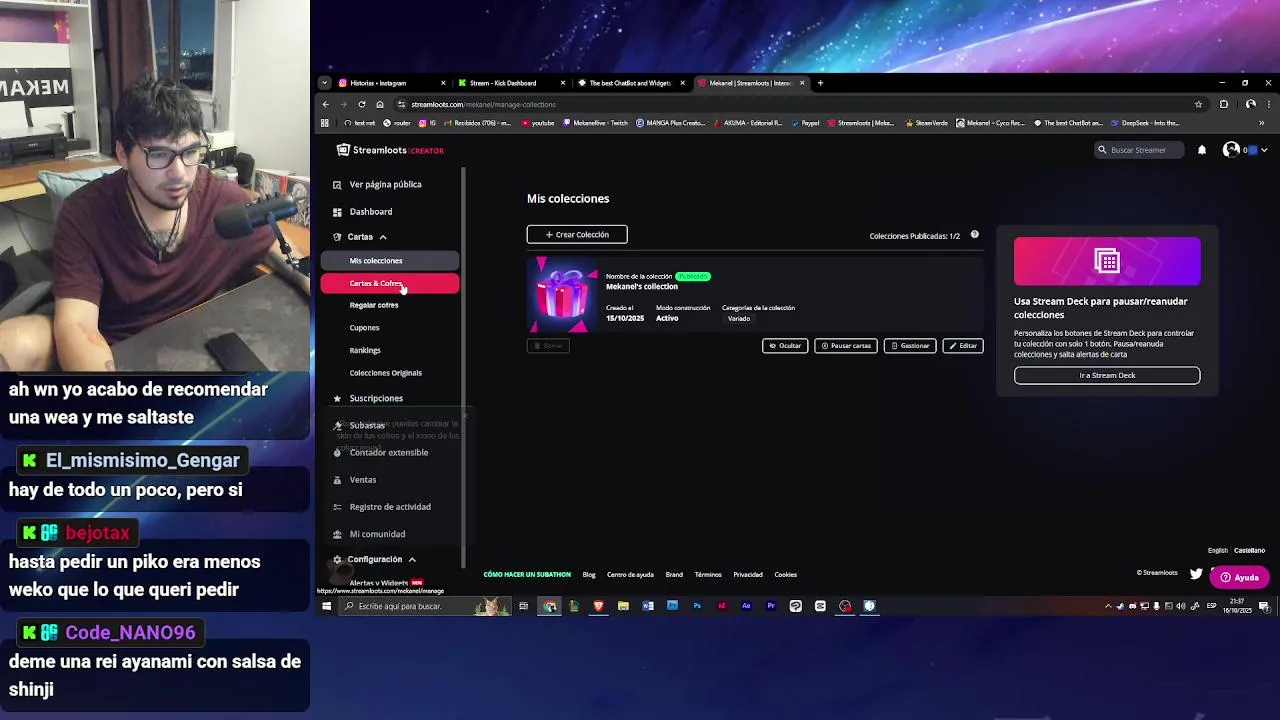This screenshot has width=1280, height=720.
Task: Open Cupones in the sidebar
Action: [x=364, y=328]
